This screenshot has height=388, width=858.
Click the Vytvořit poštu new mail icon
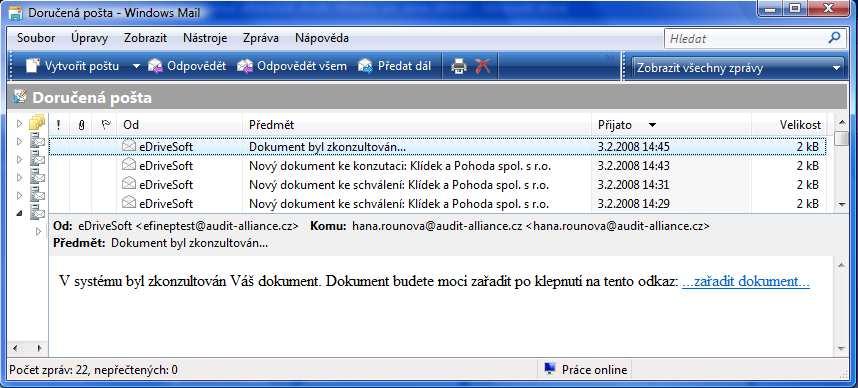click(33, 66)
